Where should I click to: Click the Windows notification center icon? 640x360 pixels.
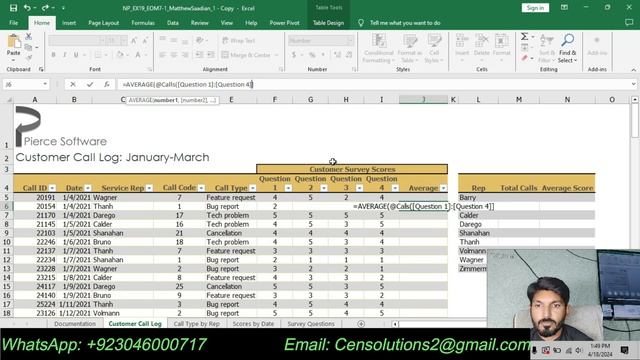(624, 350)
